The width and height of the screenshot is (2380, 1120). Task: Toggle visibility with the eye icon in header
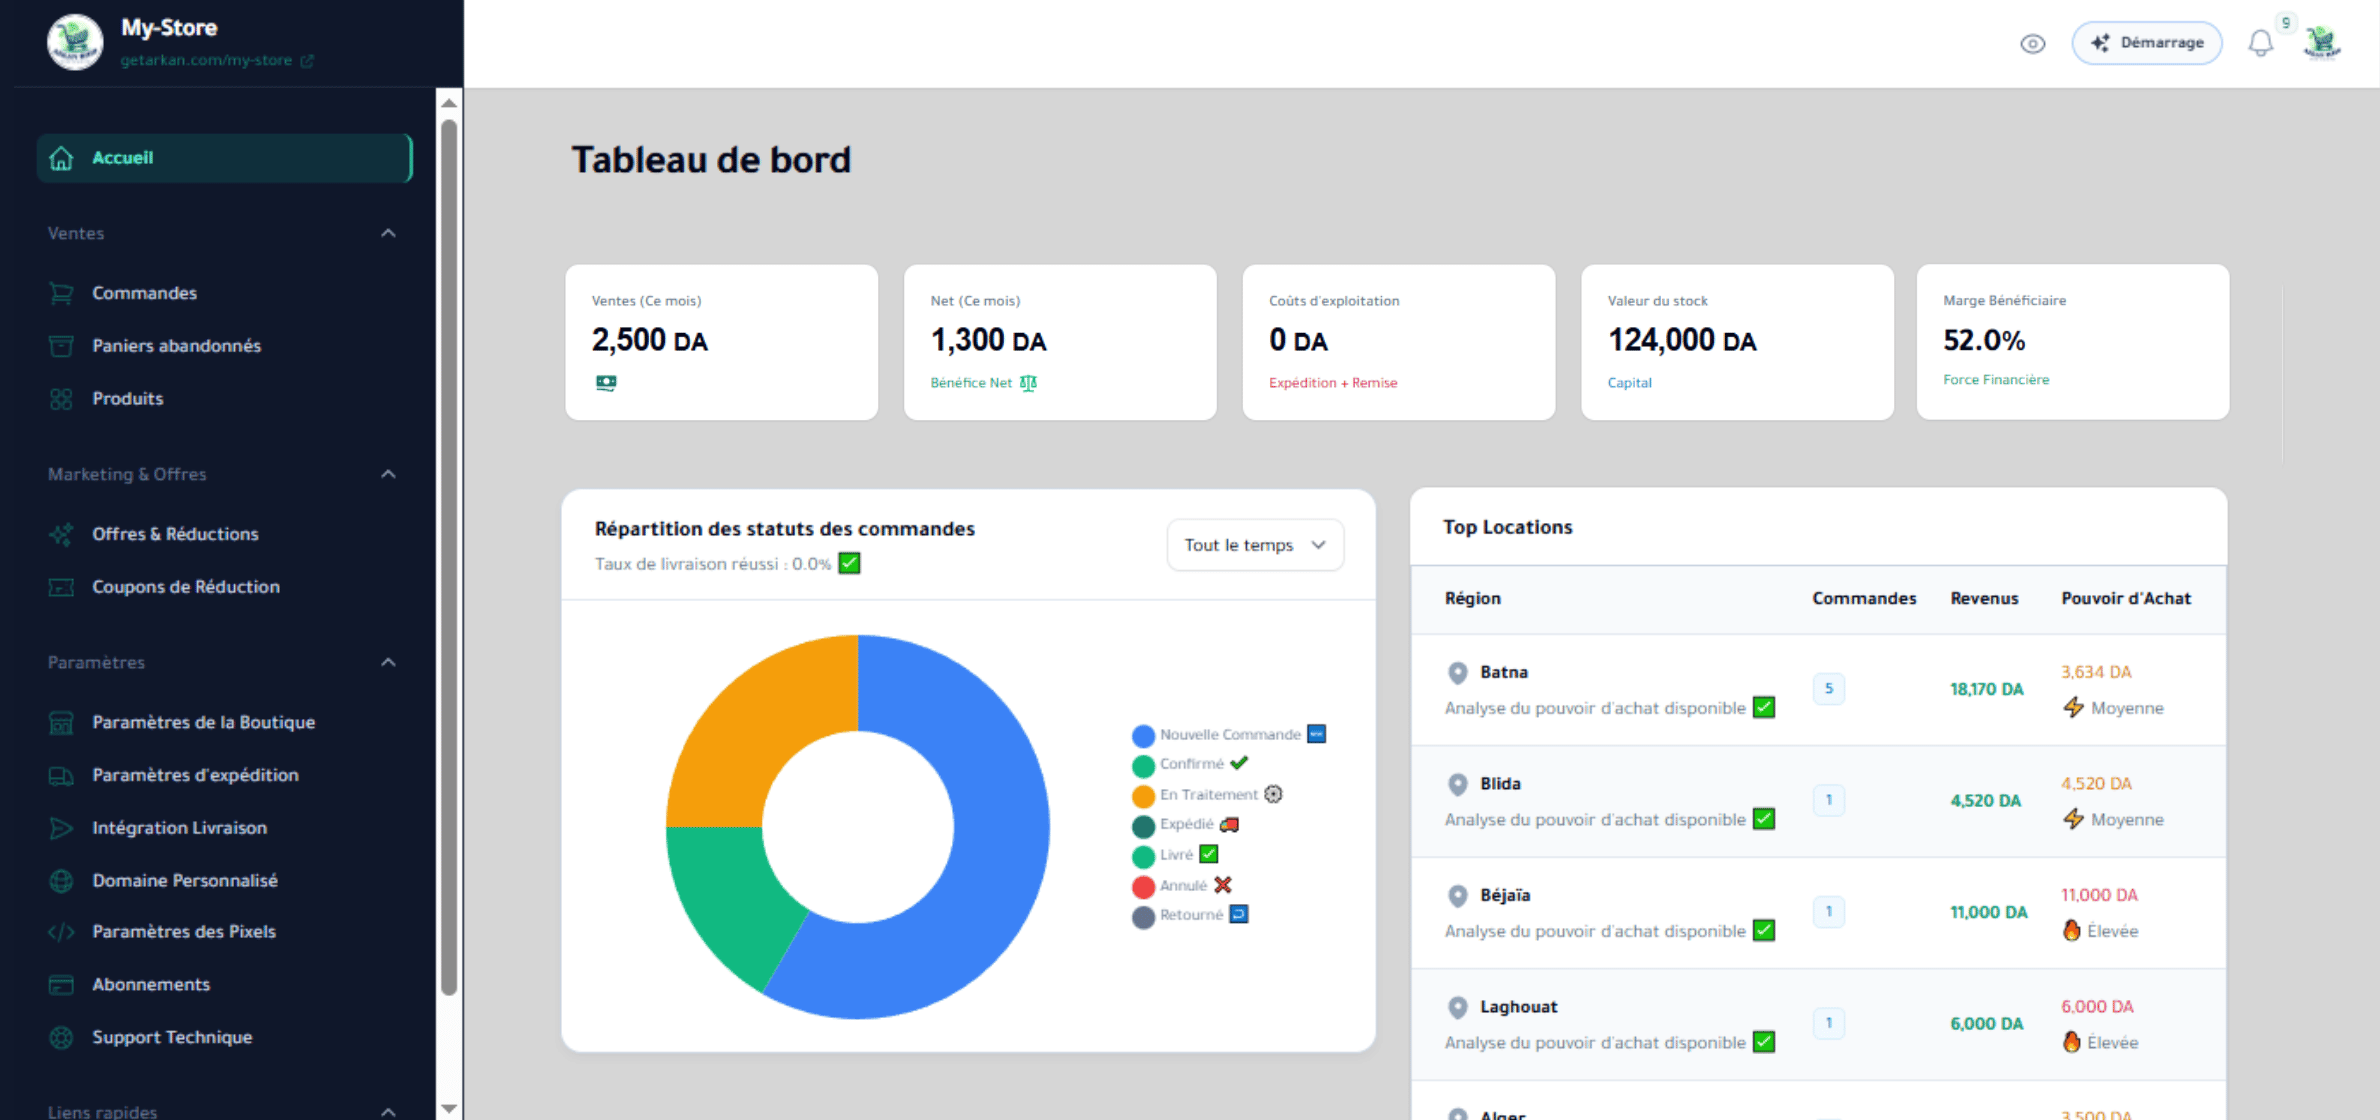pos(2032,44)
